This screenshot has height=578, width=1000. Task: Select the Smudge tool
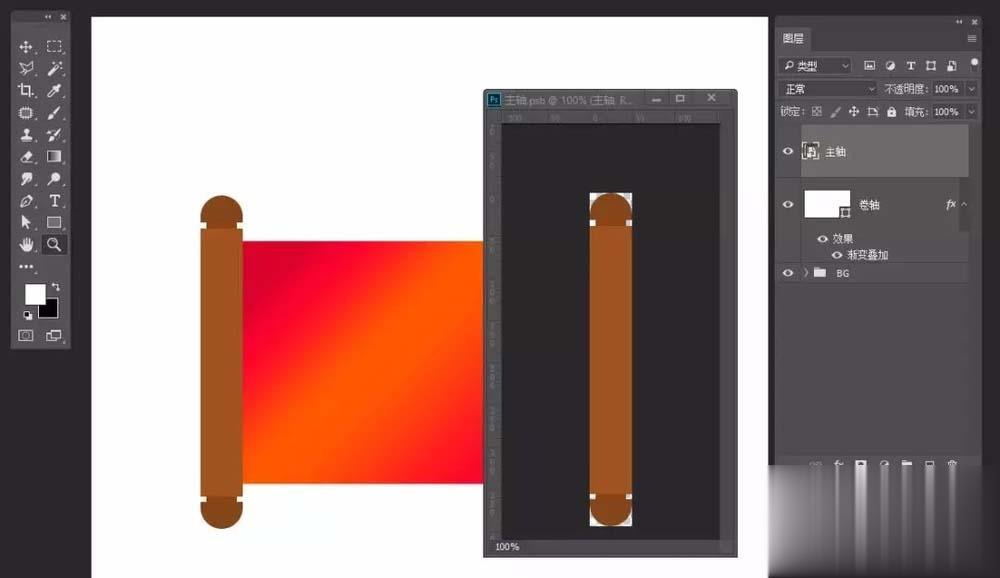point(26,179)
